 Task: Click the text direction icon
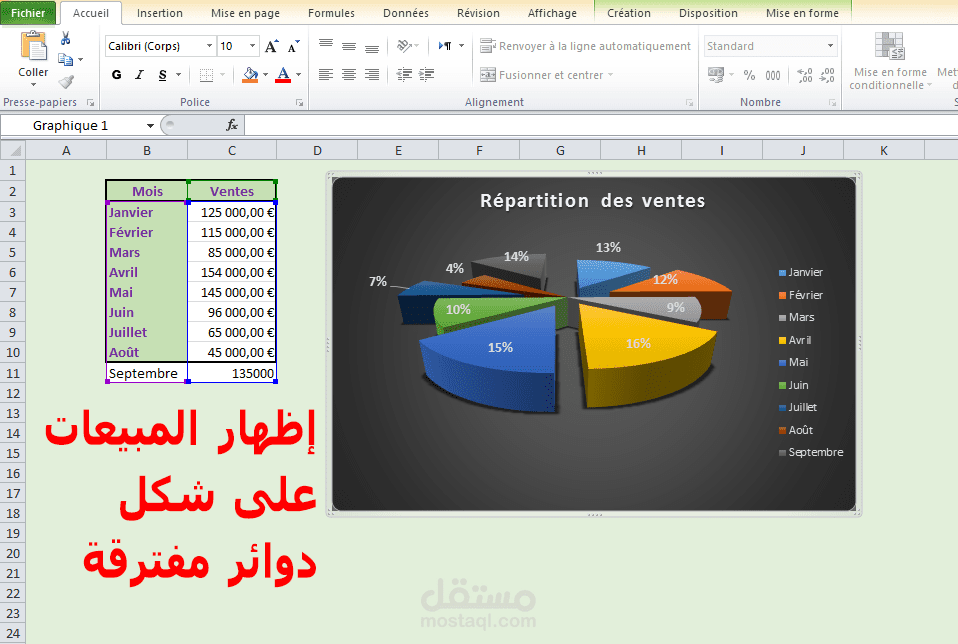coord(445,46)
